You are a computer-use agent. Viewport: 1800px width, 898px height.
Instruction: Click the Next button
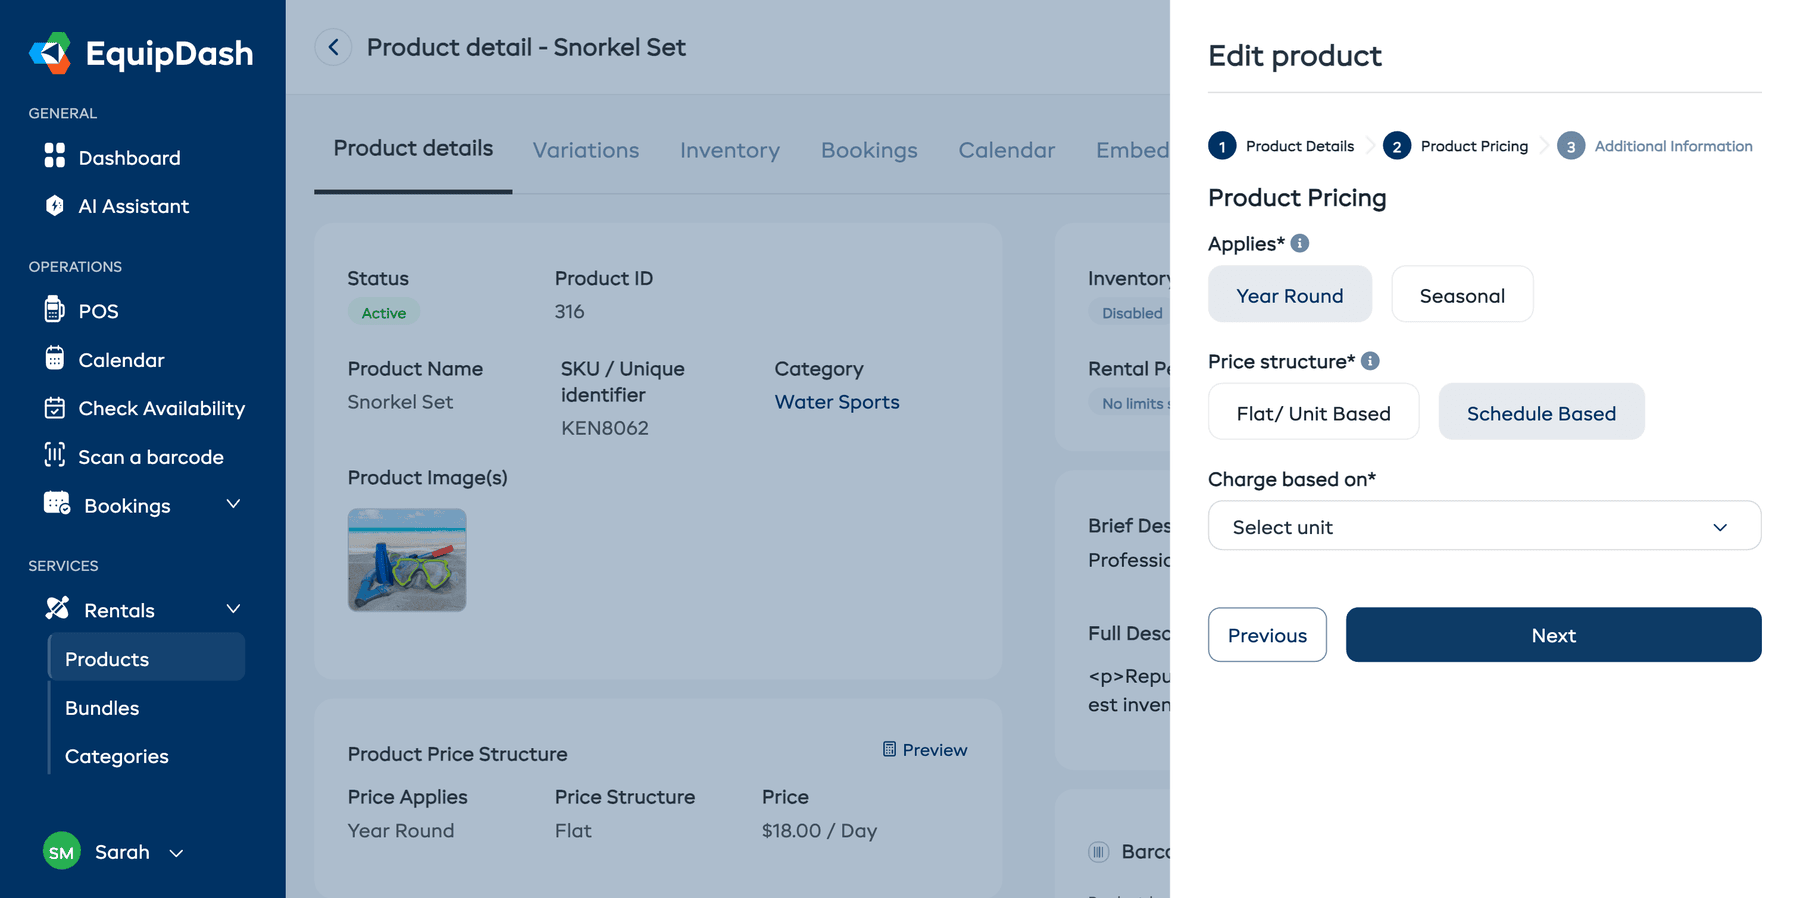click(1553, 635)
